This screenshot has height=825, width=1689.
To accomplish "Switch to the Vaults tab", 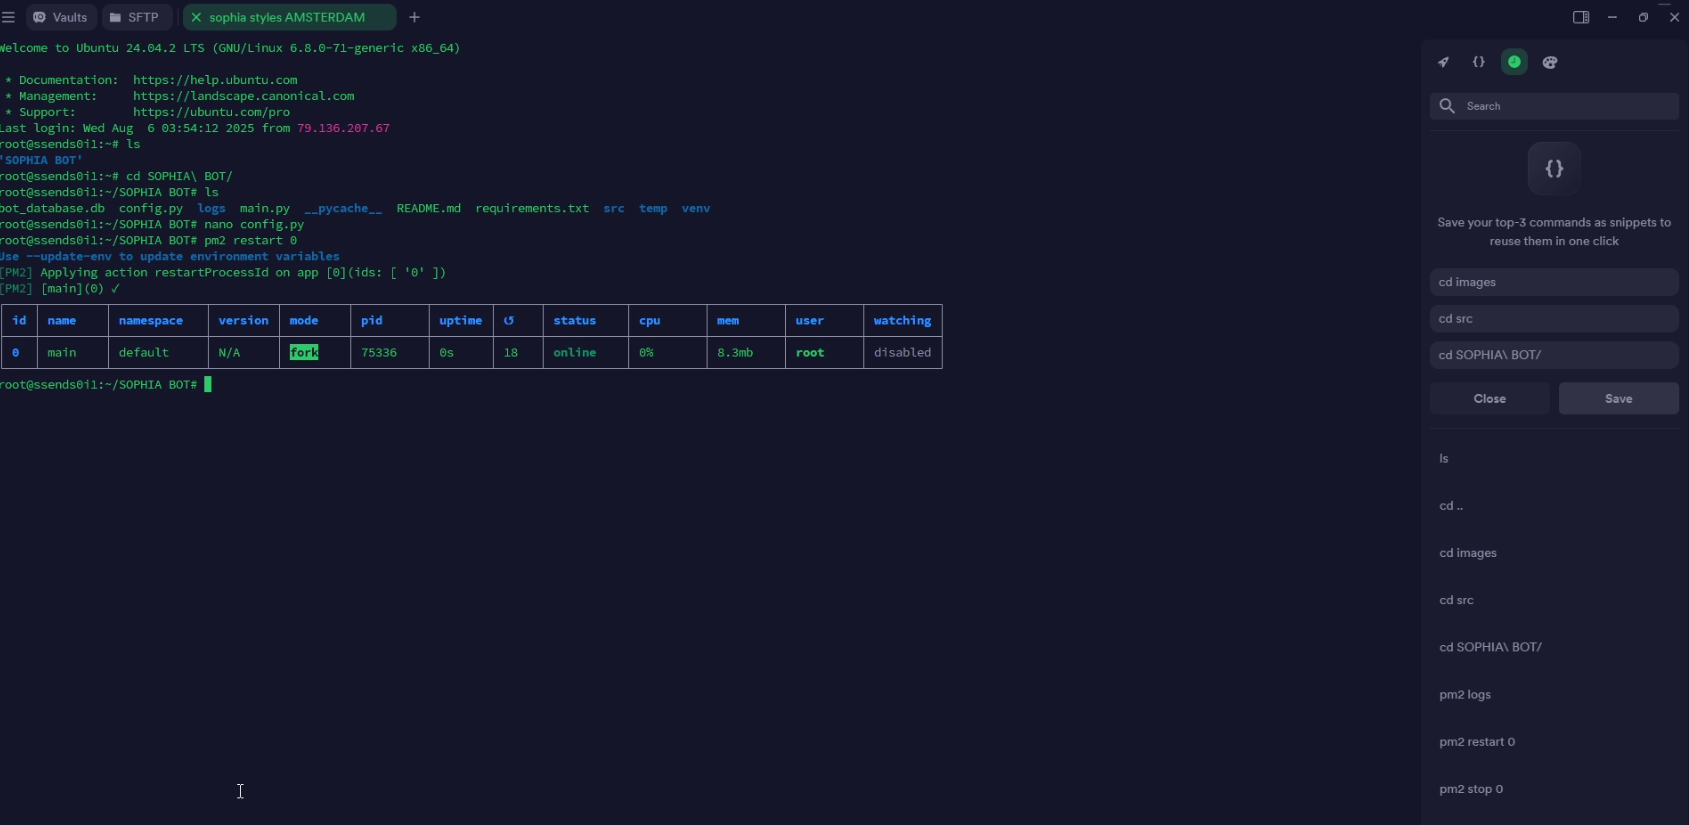I will pos(61,17).
